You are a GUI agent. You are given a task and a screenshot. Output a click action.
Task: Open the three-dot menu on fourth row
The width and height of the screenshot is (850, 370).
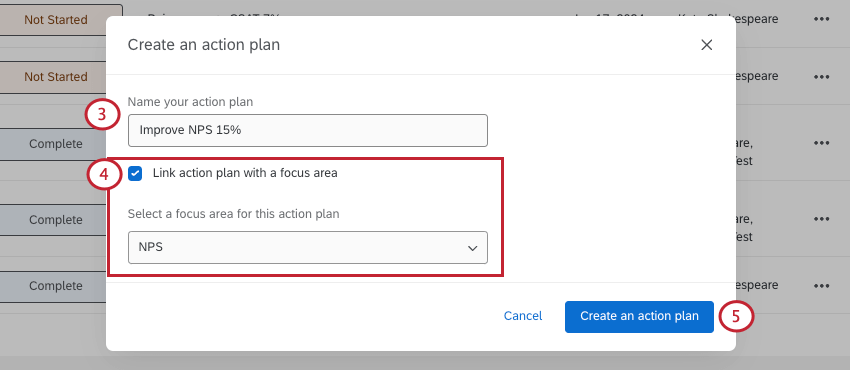click(x=821, y=219)
